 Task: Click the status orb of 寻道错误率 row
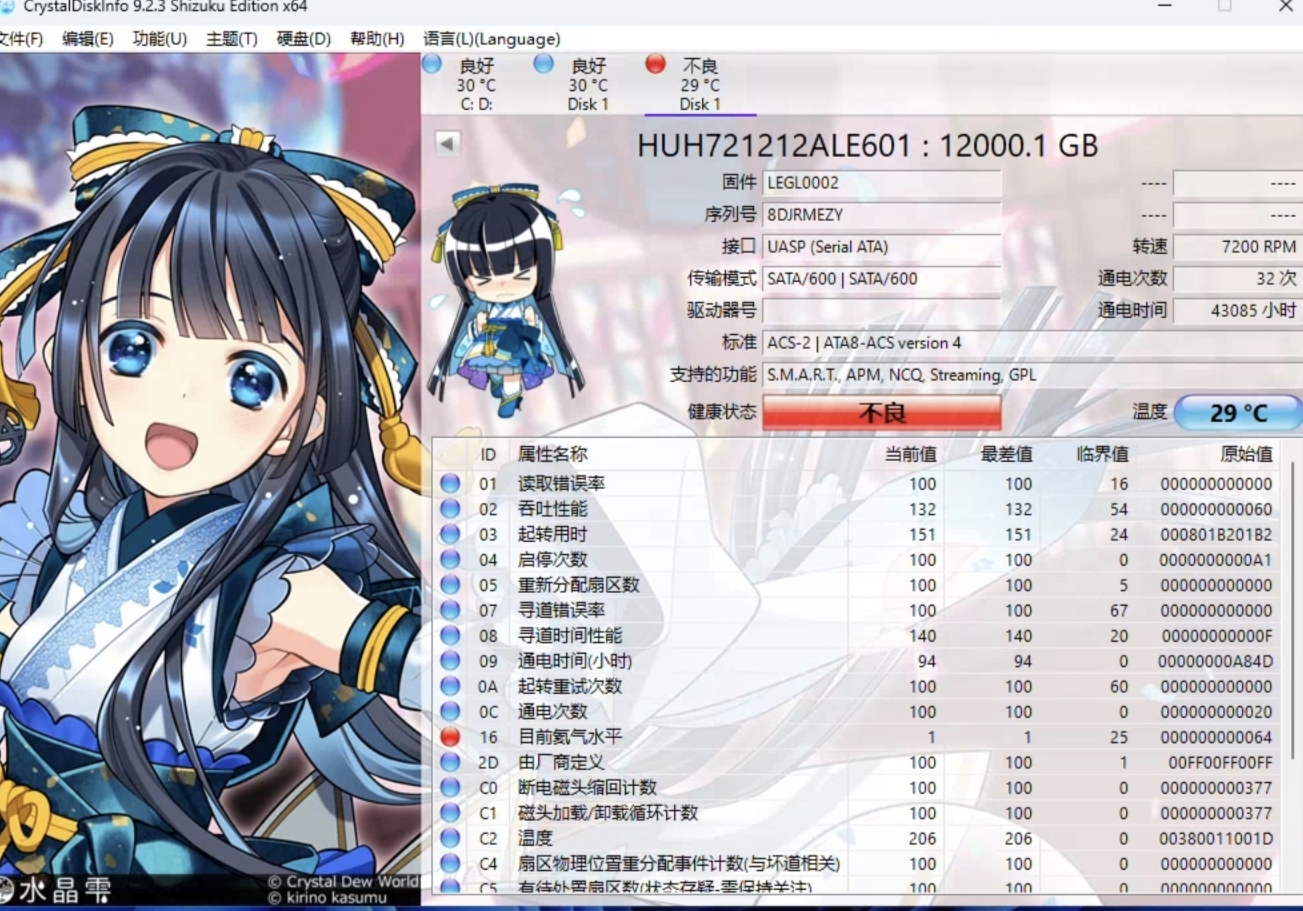[x=450, y=610]
